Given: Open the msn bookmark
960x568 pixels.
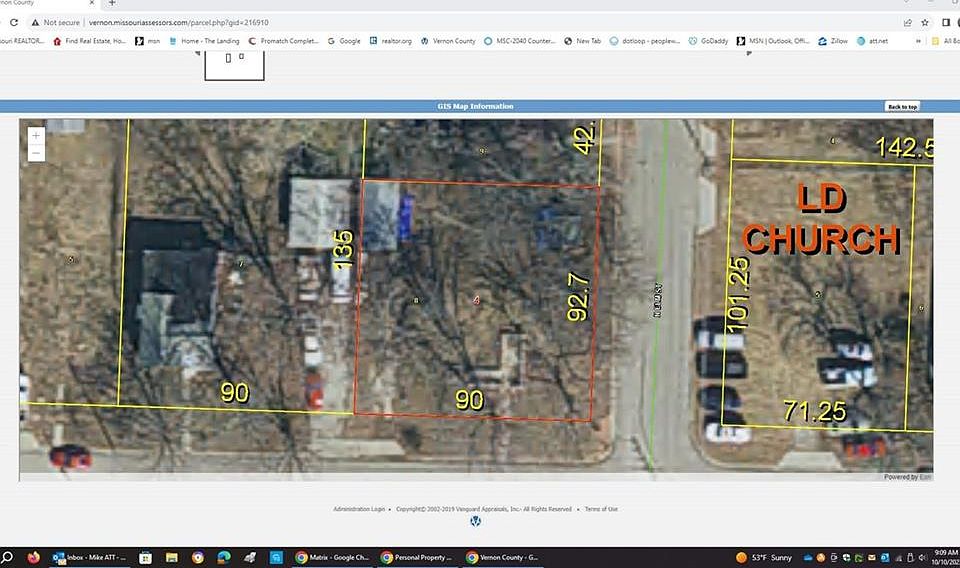Looking at the screenshot, I should (148, 41).
